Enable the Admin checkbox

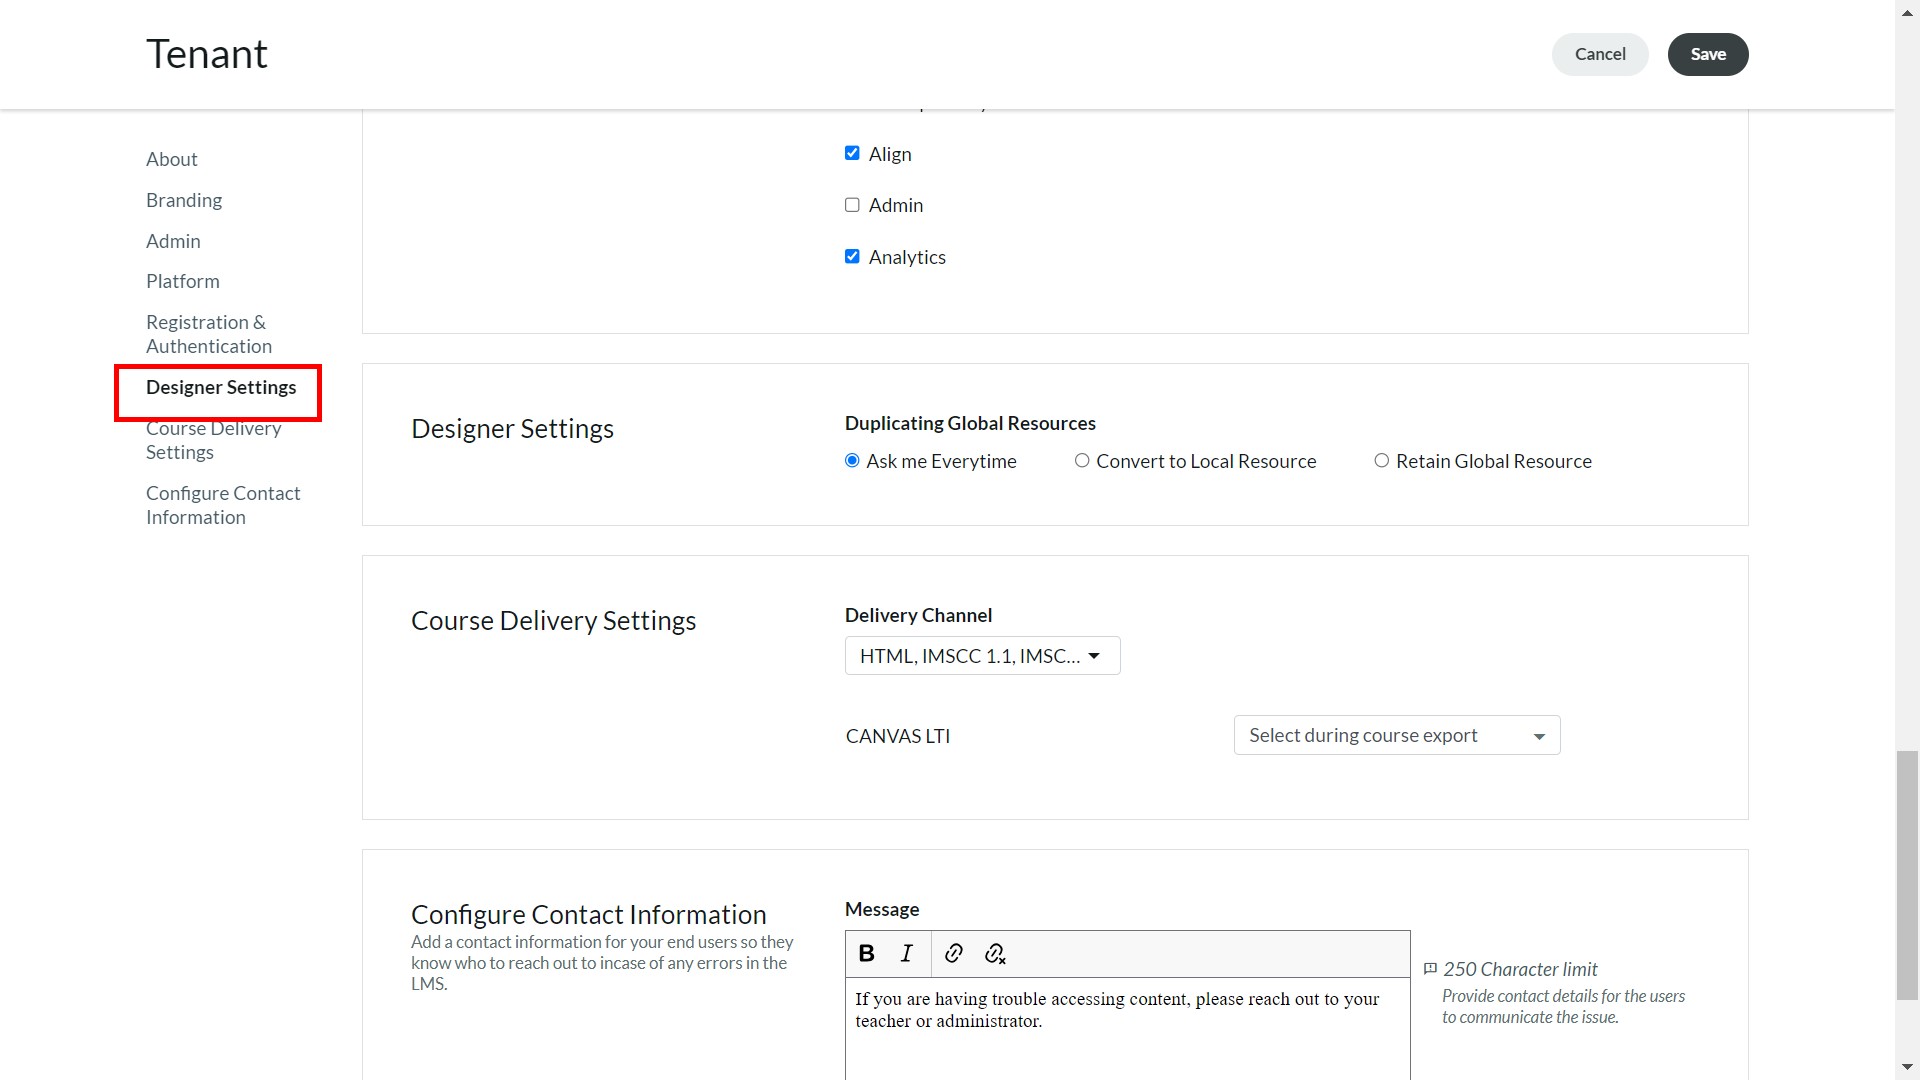(x=852, y=205)
